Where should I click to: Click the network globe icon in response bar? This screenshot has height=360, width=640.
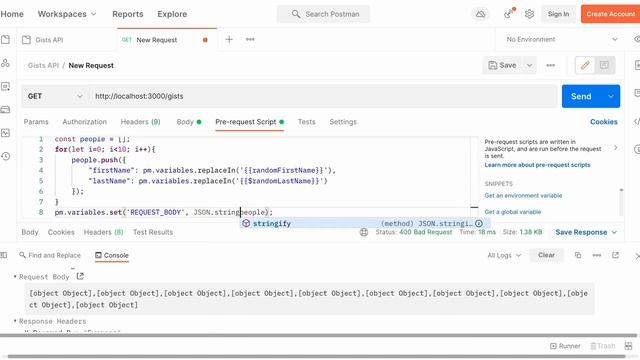[364, 232]
